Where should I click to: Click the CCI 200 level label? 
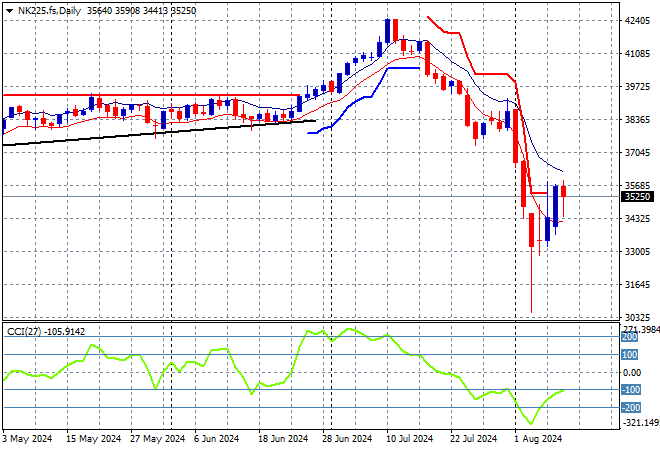(631, 336)
